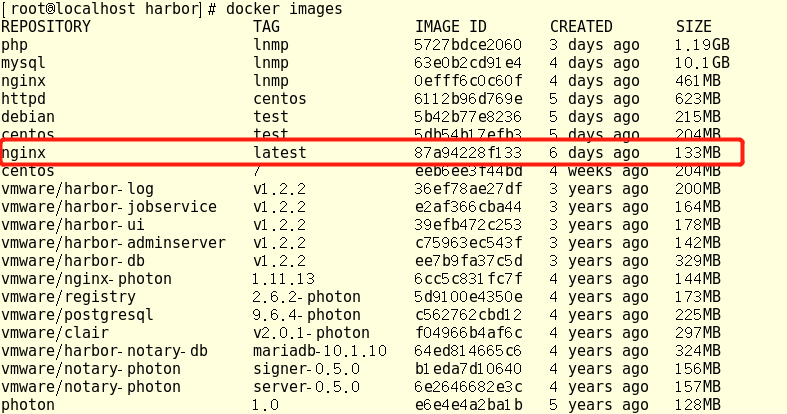
Task: Select the mysql repository name
Action: [23, 62]
